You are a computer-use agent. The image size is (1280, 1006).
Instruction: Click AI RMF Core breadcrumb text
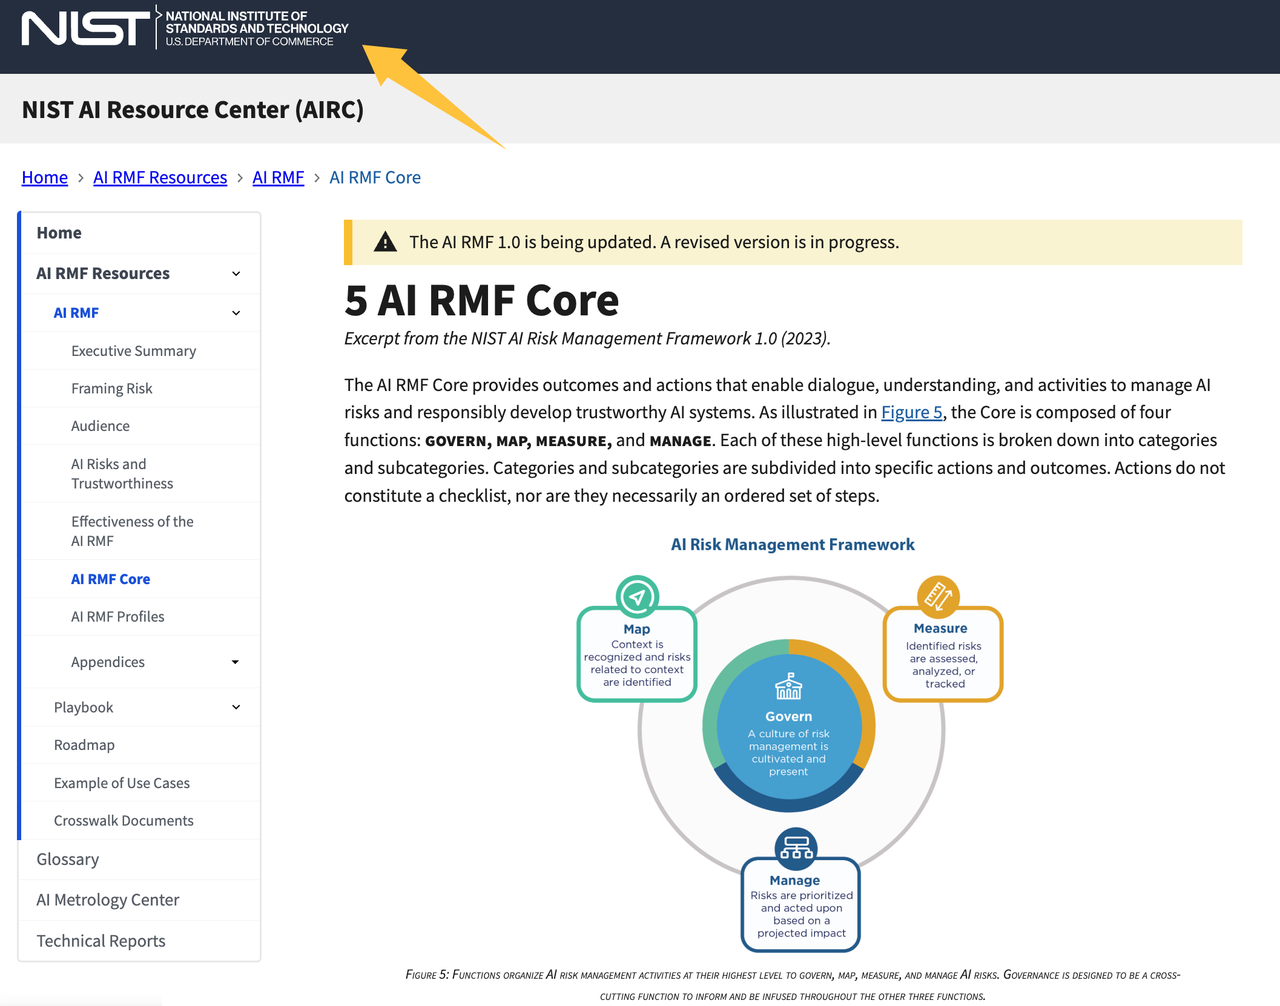click(x=375, y=177)
